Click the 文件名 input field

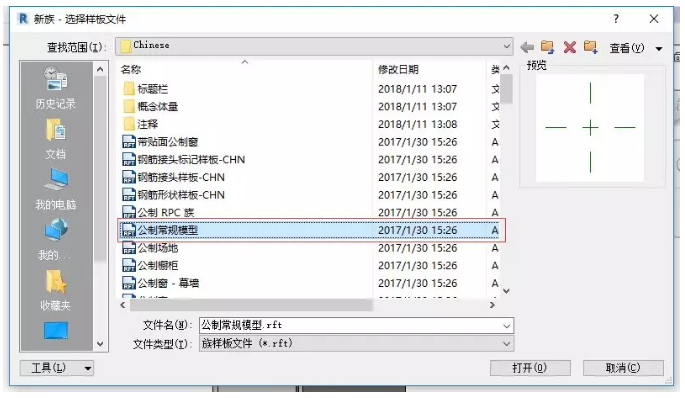point(356,325)
